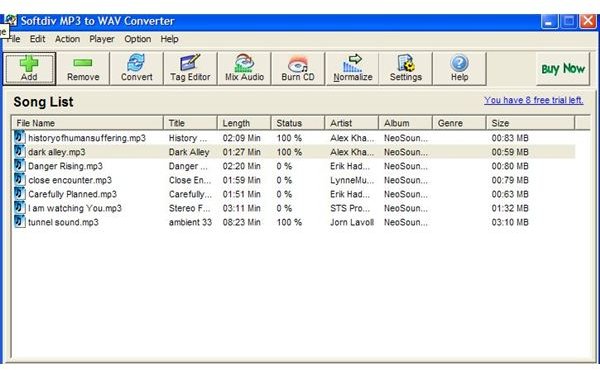Click the Remove toolbar button
The image size is (600, 370).
point(83,69)
